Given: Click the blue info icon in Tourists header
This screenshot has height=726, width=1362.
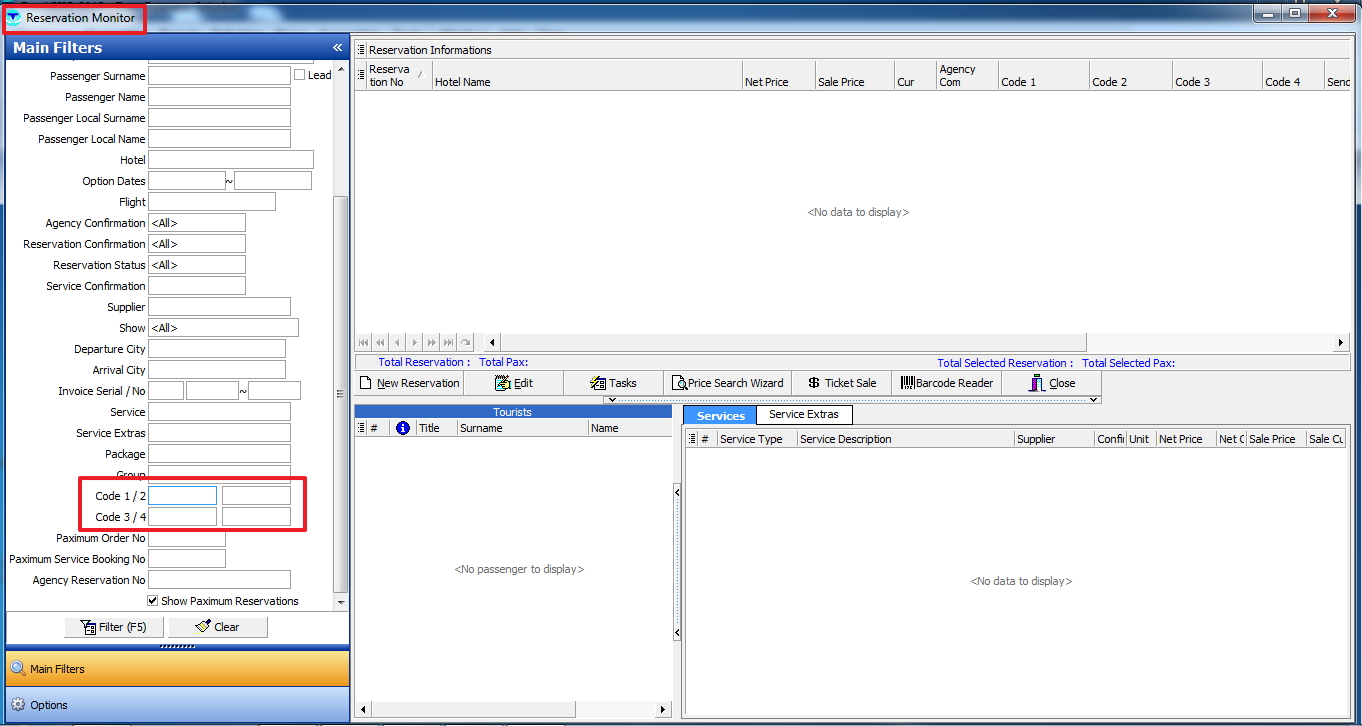Looking at the screenshot, I should pyautogui.click(x=403, y=428).
